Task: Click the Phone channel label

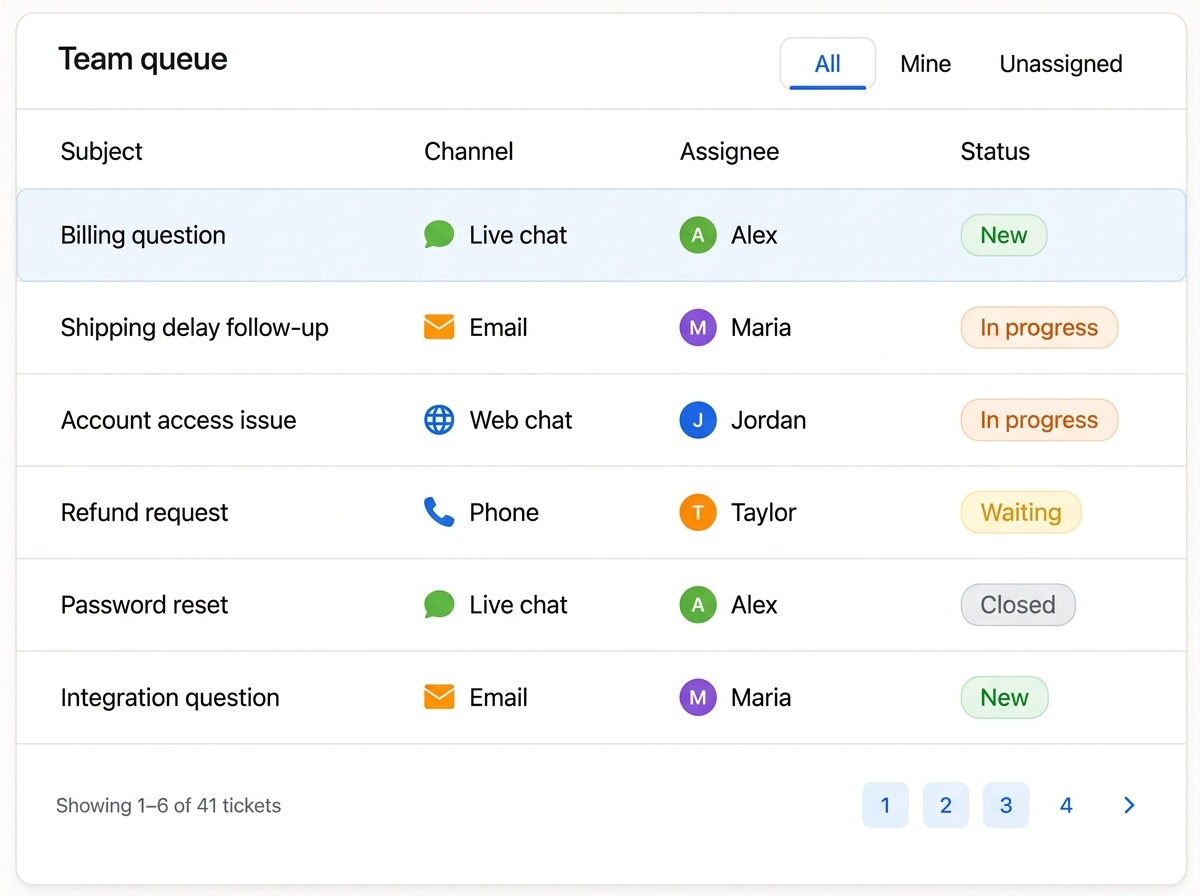Action: (504, 512)
